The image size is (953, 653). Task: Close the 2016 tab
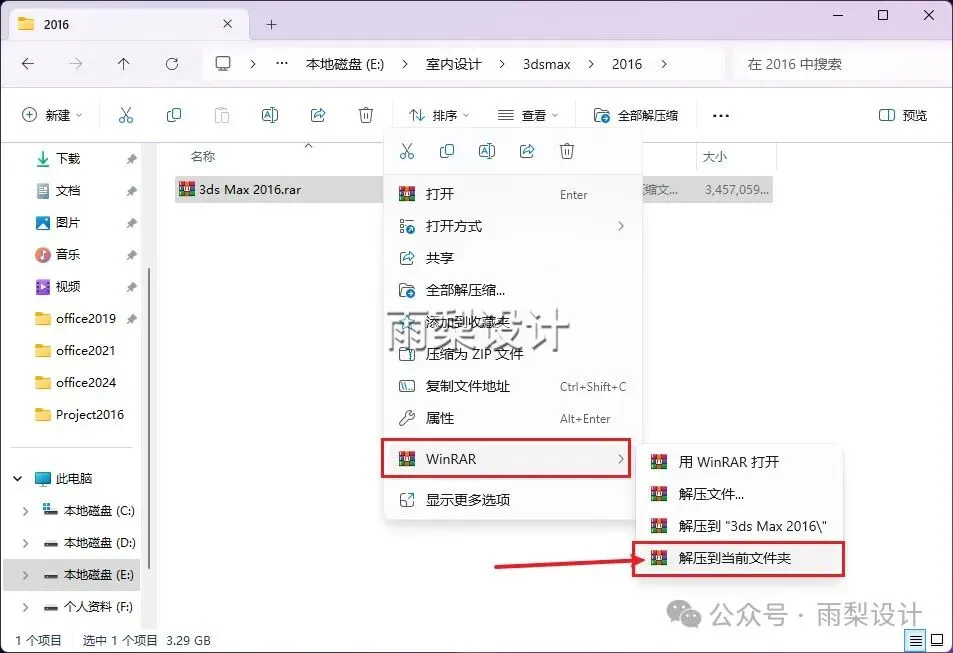point(227,24)
